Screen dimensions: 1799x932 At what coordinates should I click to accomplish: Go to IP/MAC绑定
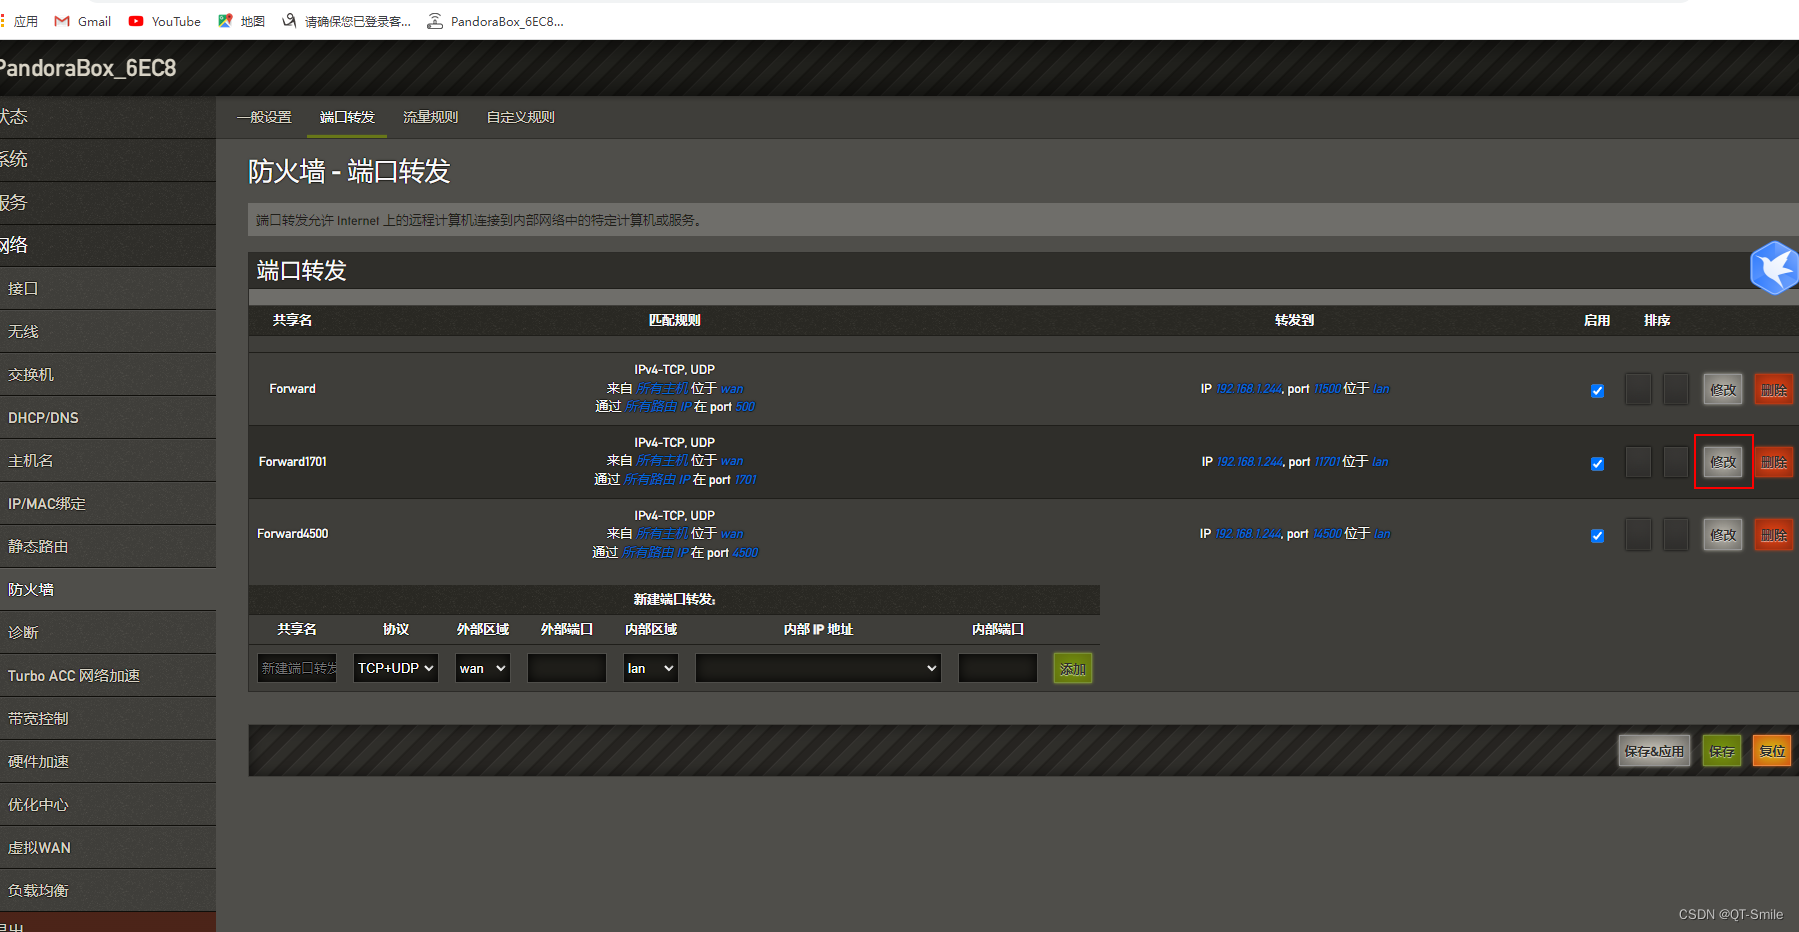(108, 504)
